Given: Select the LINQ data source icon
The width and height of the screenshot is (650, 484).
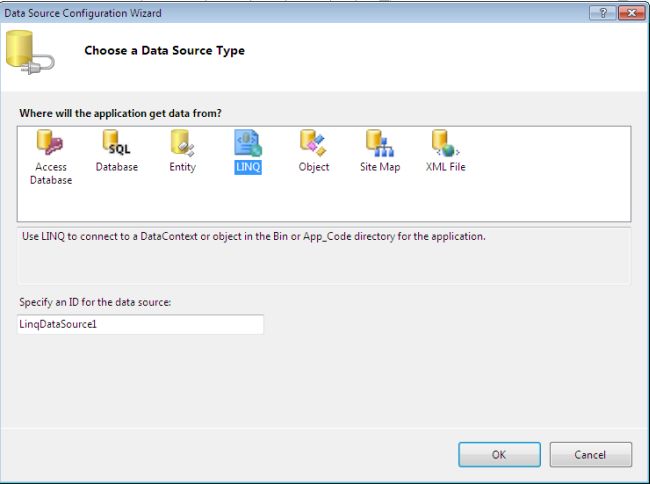Looking at the screenshot, I should [247, 144].
